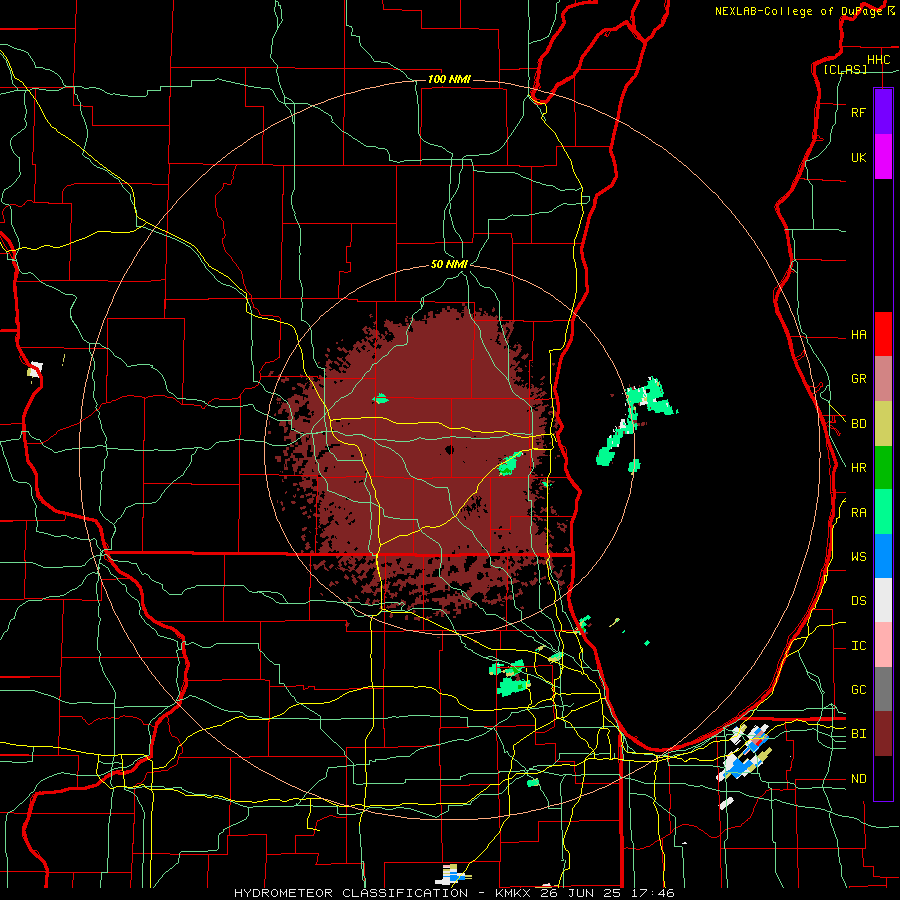Click the DS legend label

(x=858, y=600)
